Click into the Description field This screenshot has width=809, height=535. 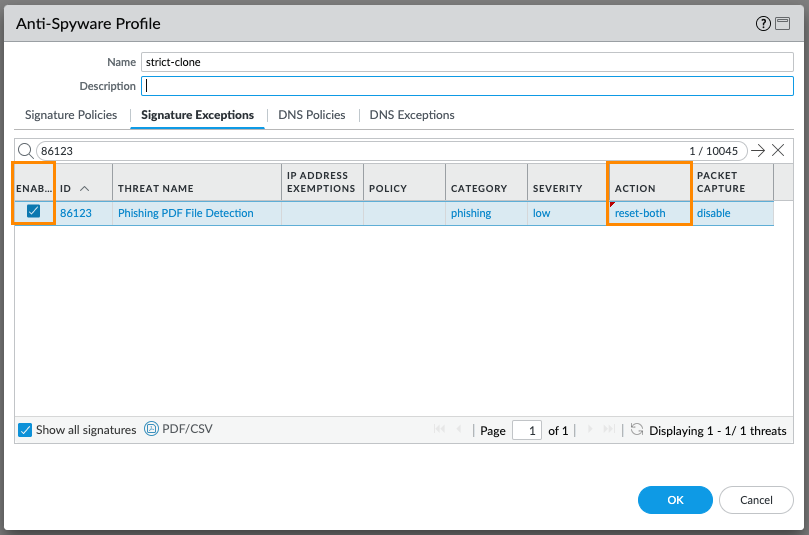click(467, 86)
